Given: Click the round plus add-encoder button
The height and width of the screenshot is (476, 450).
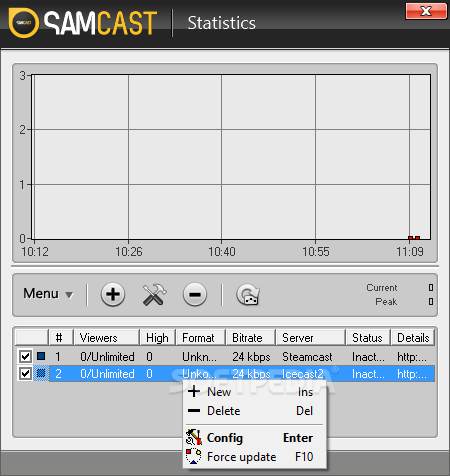Looking at the screenshot, I should pyautogui.click(x=113, y=294).
